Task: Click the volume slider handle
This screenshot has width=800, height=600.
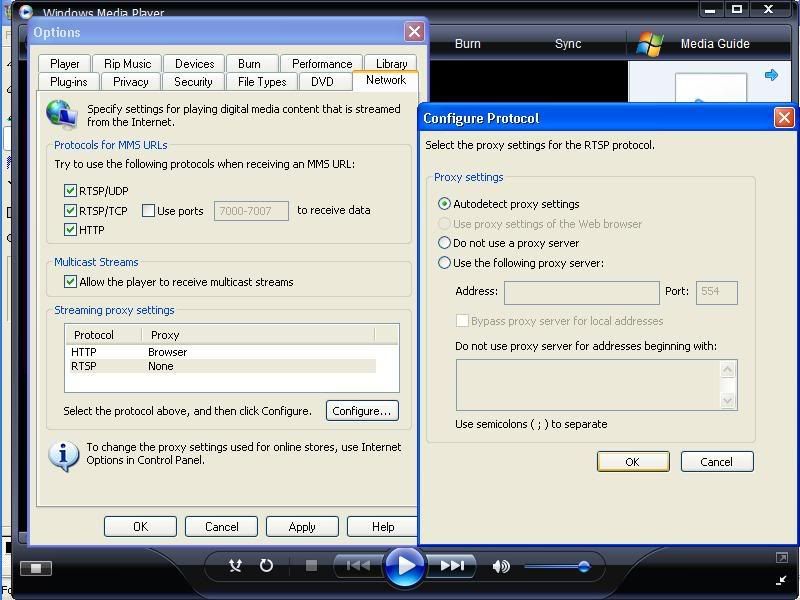Action: point(584,566)
